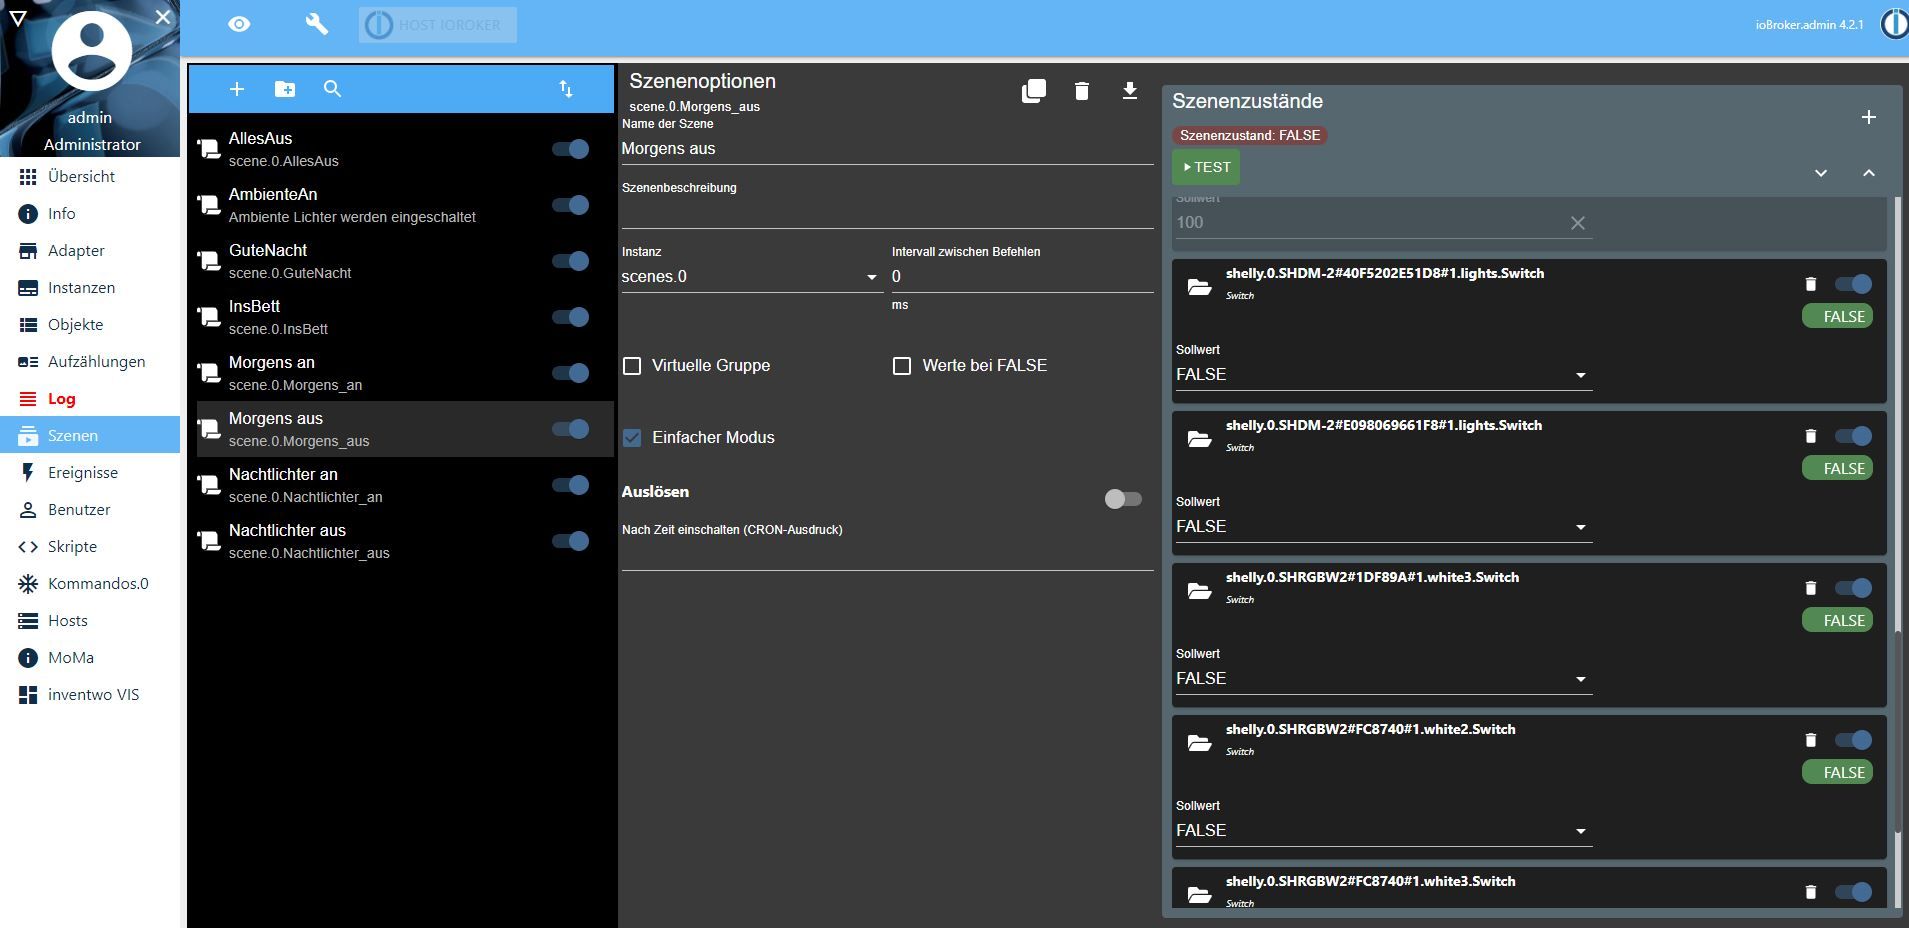Click the sidebar dropdown triangle icon
1909x928 pixels.
tap(17, 19)
